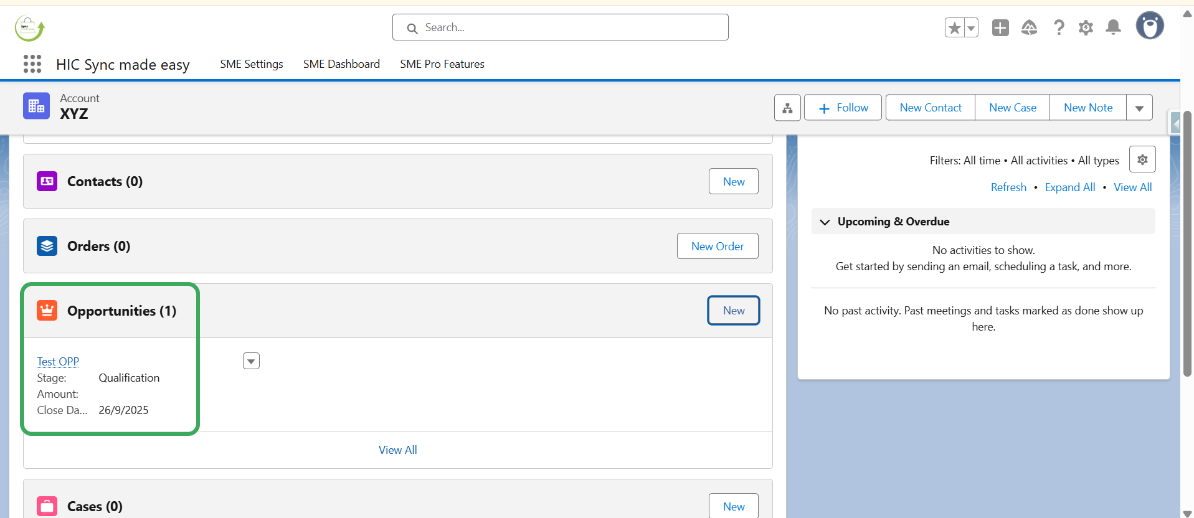This screenshot has width=1194, height=518.
Task: Click the Contacts related list icon
Action: coord(47,181)
